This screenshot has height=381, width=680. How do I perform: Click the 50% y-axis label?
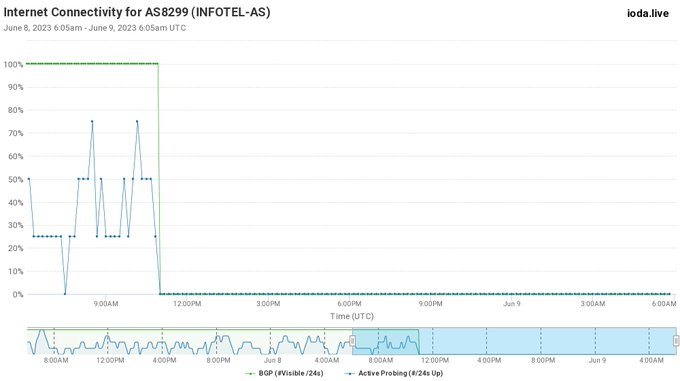coord(15,179)
